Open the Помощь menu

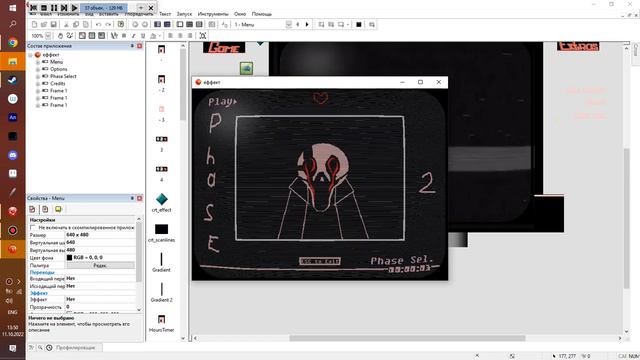(x=262, y=14)
